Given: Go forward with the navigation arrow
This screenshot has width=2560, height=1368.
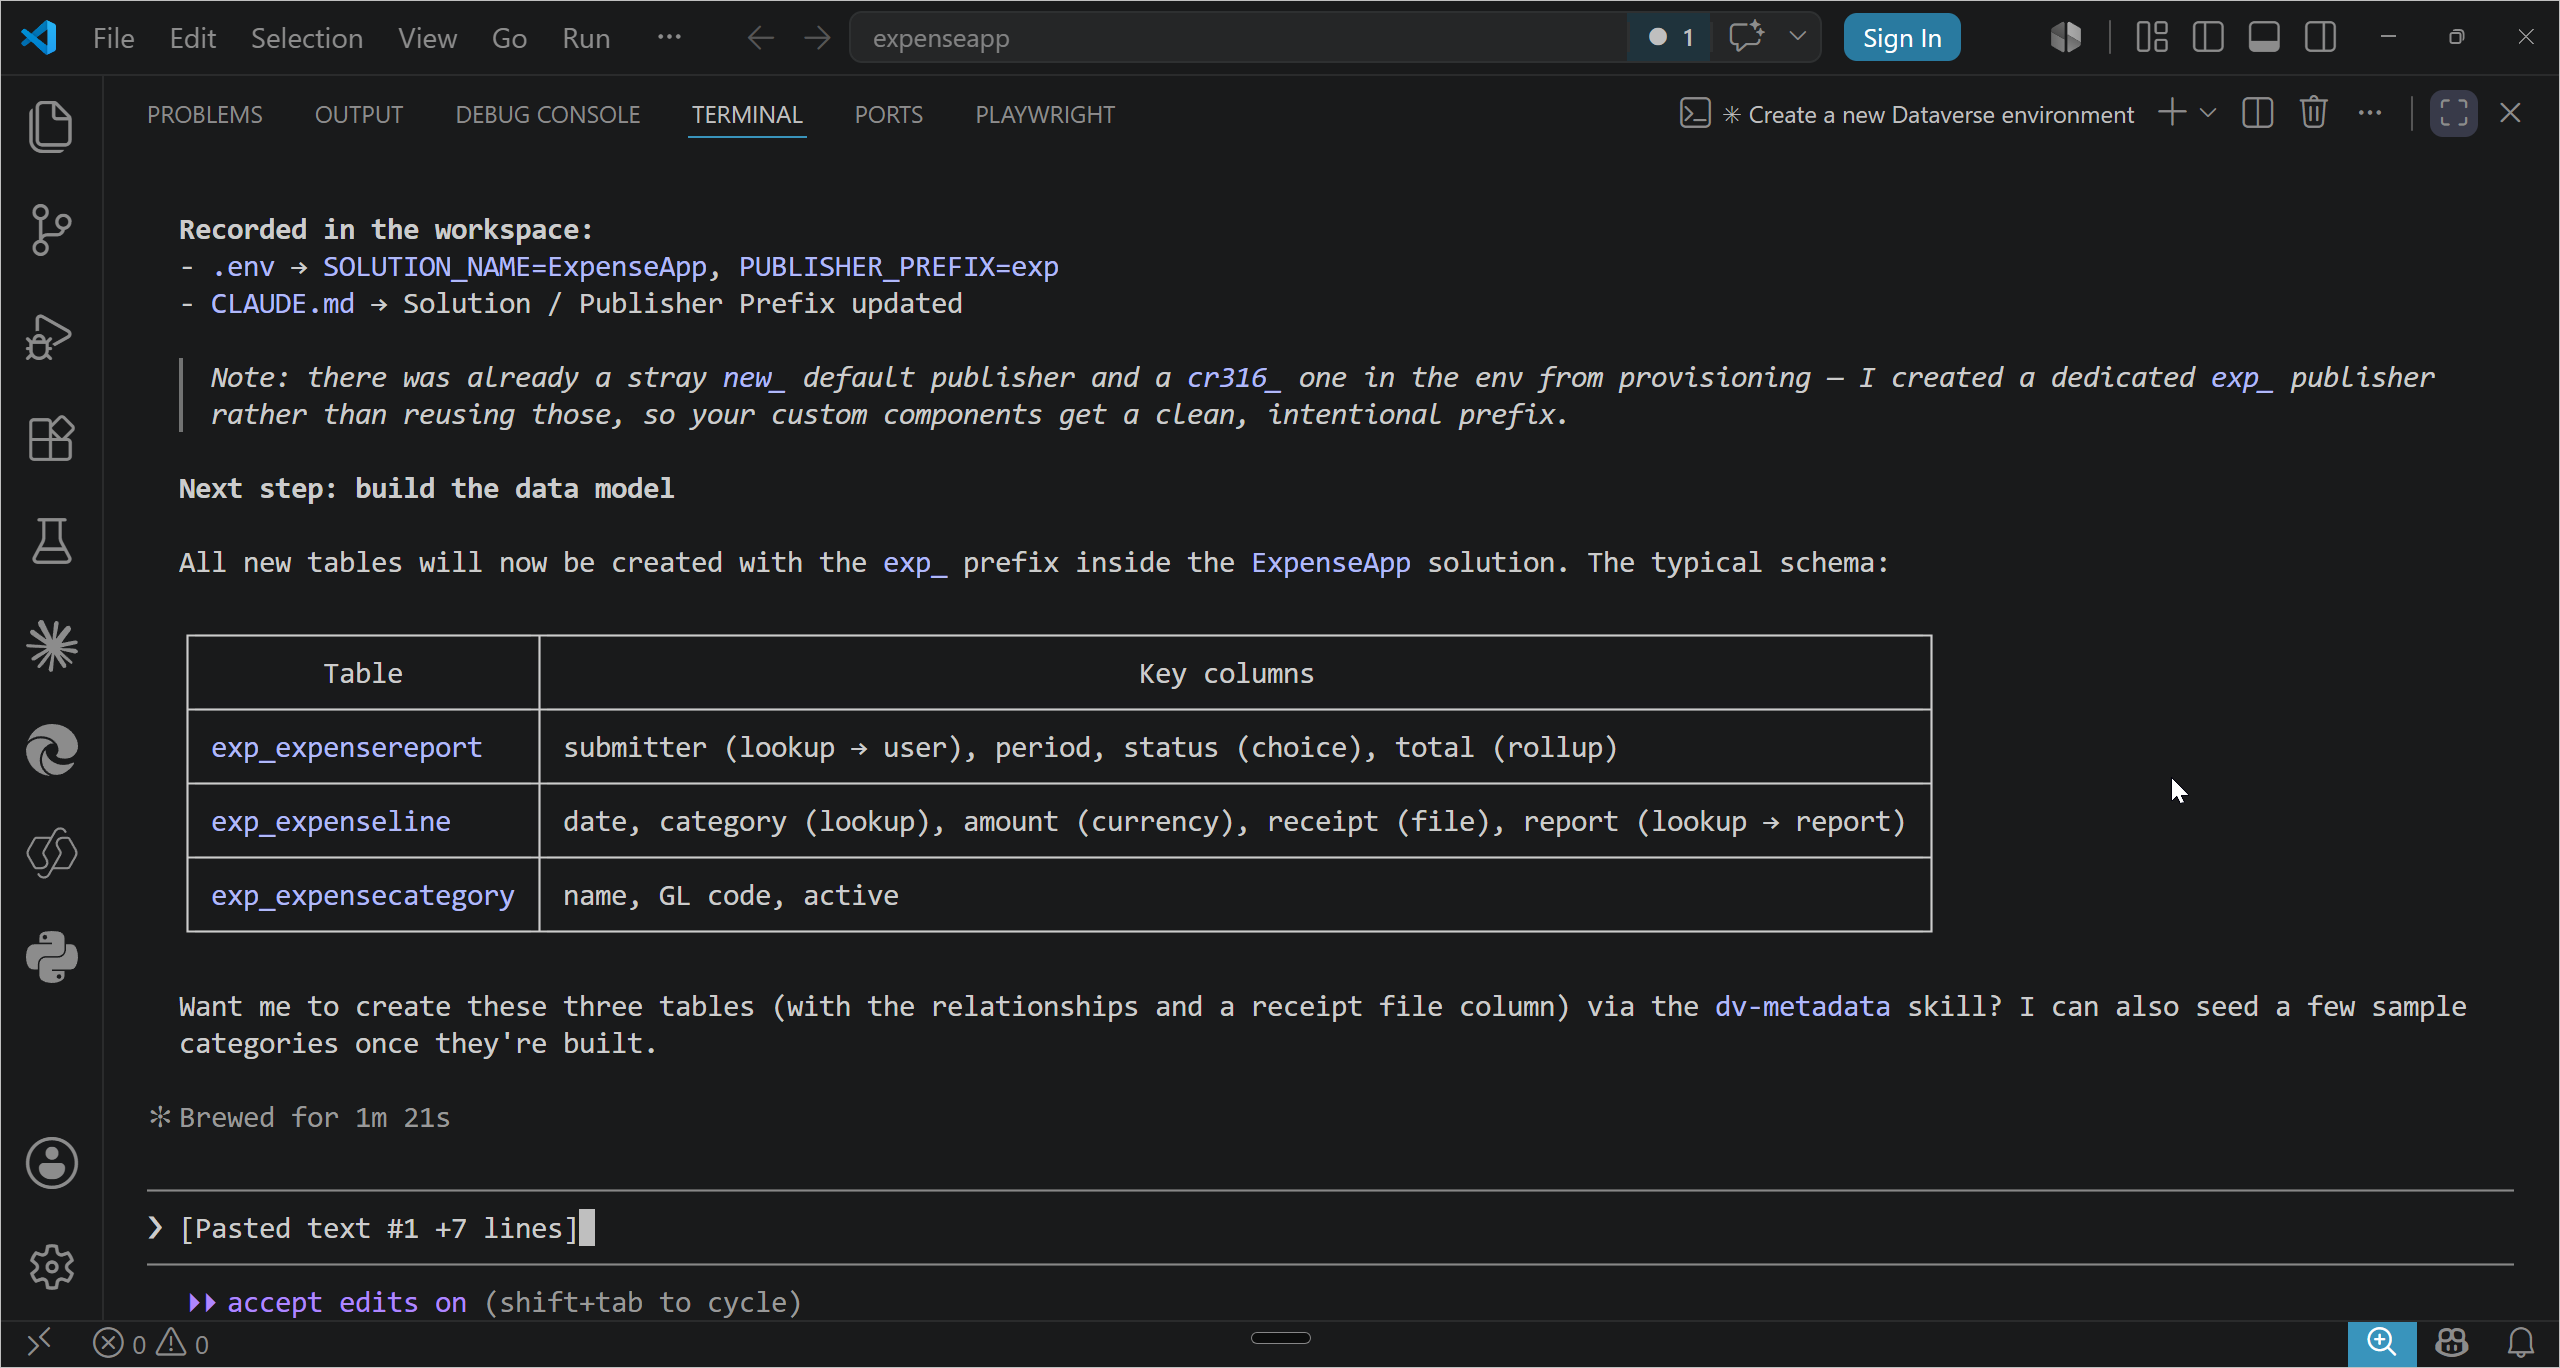Looking at the screenshot, I should (818, 38).
